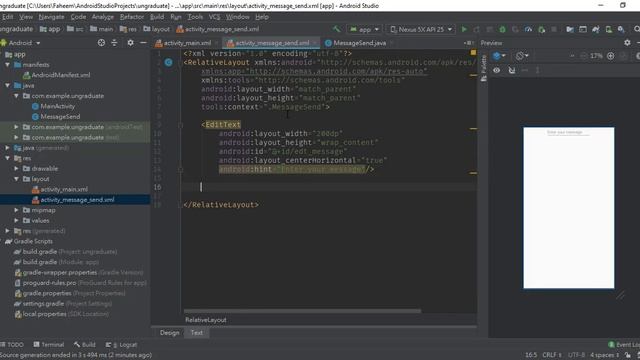Viewport: 640px width, 360px height.
Task: Open the Logcat tool window
Action: pyautogui.click(x=121, y=344)
